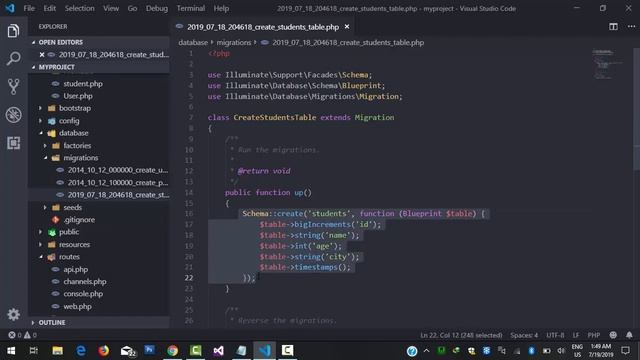Screen dimensions: 640x360
Task: Split the editor to the right
Action: 613,27
